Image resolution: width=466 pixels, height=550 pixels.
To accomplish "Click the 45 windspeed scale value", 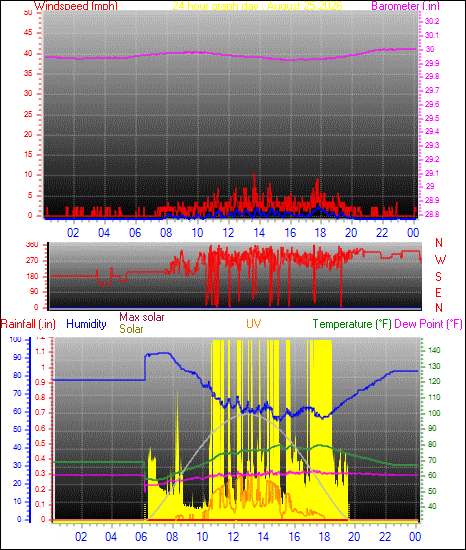I will point(28,33).
